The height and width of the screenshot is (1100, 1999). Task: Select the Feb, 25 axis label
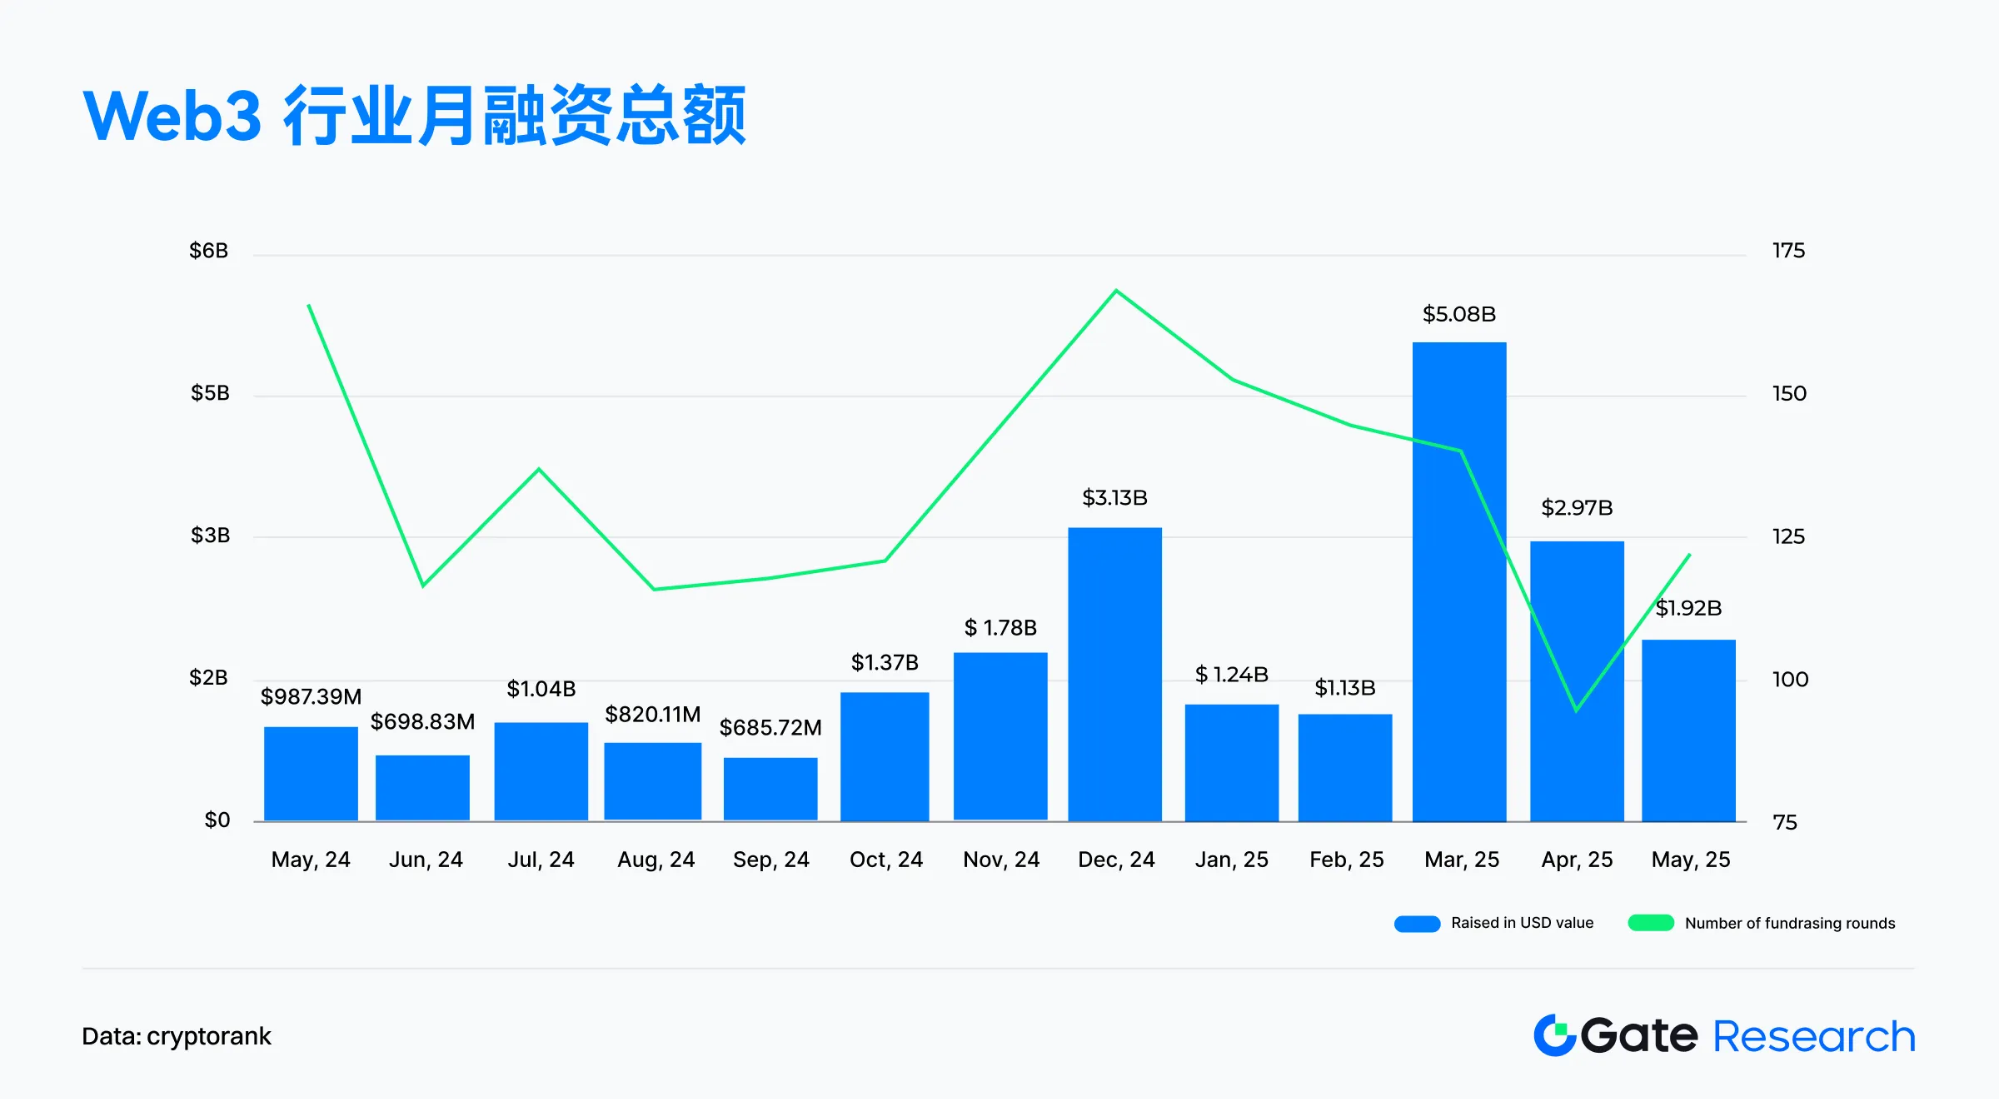click(x=1345, y=858)
